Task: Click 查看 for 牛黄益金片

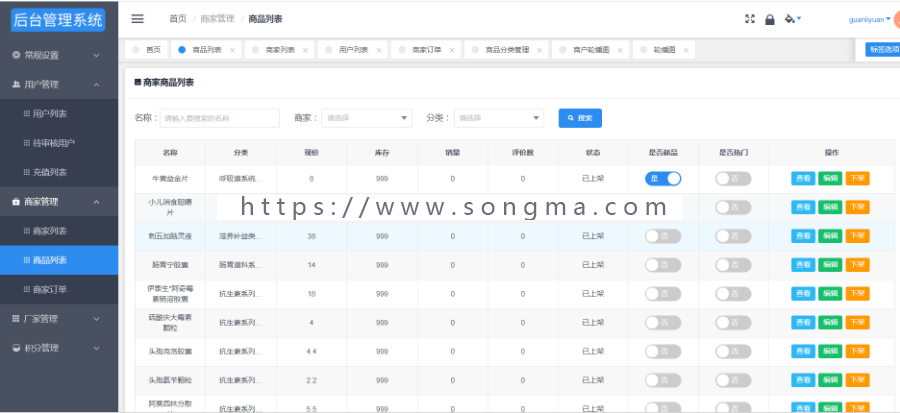Action: click(803, 178)
